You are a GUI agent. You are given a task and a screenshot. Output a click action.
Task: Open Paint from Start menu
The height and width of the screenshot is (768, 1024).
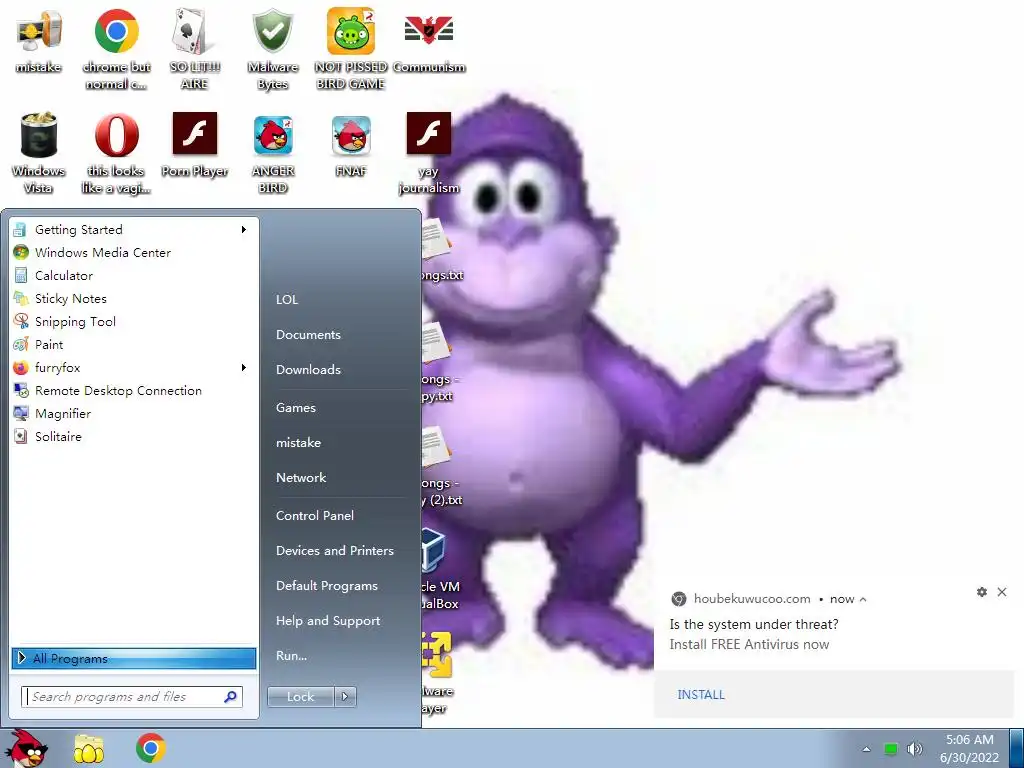135,344
